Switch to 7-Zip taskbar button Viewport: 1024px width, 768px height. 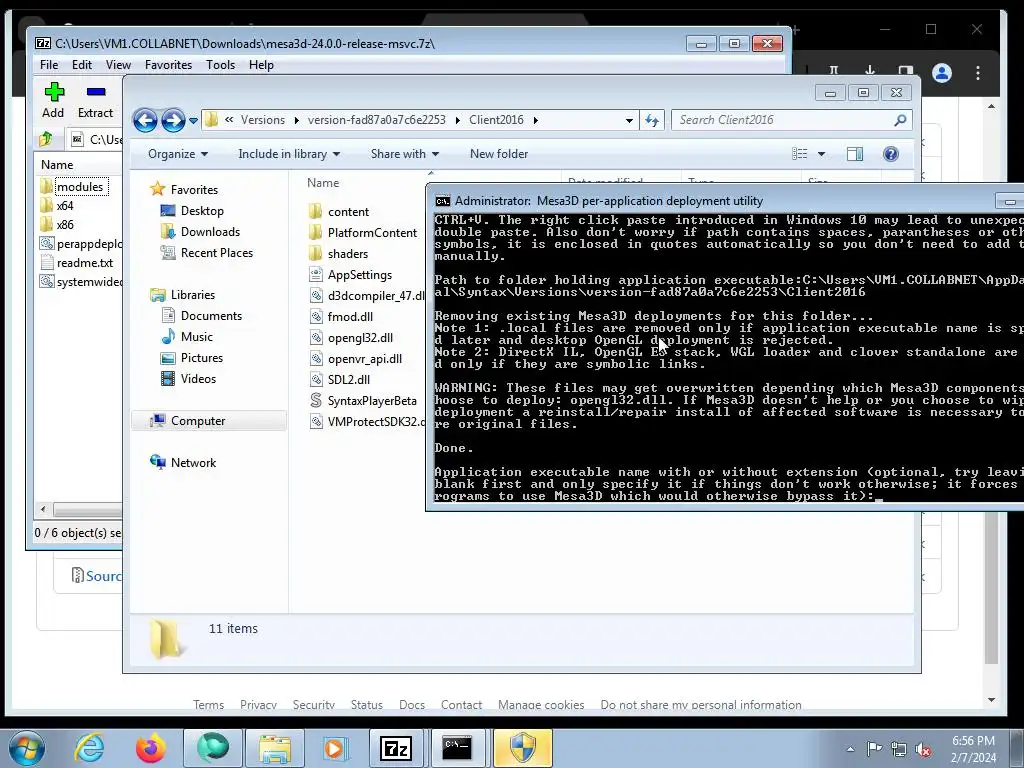click(396, 748)
